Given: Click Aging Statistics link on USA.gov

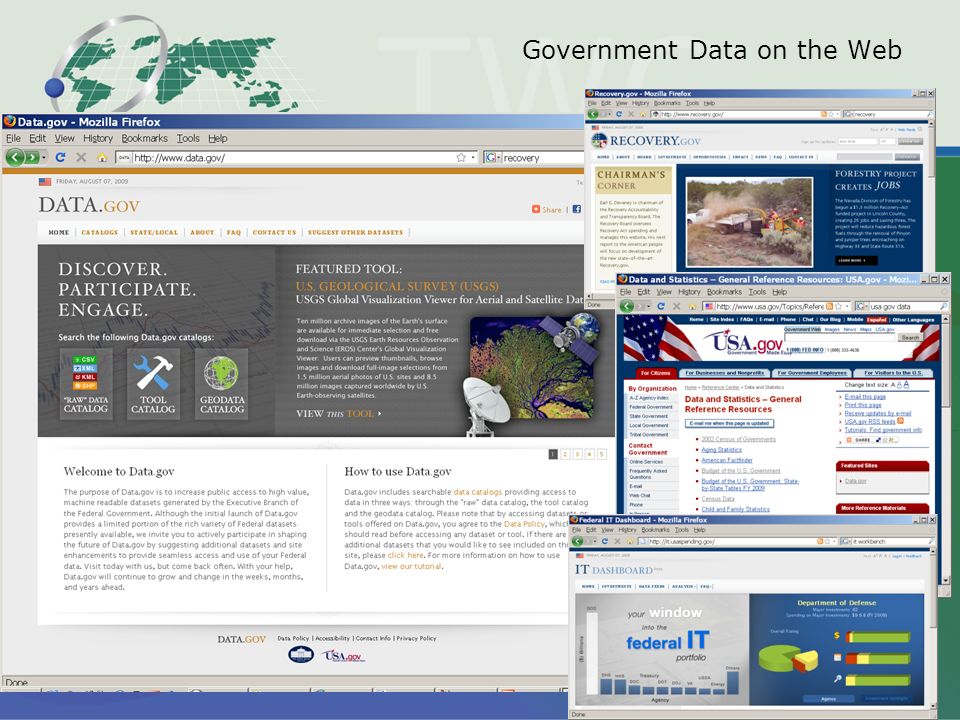Looking at the screenshot, I should pyautogui.click(x=721, y=449).
